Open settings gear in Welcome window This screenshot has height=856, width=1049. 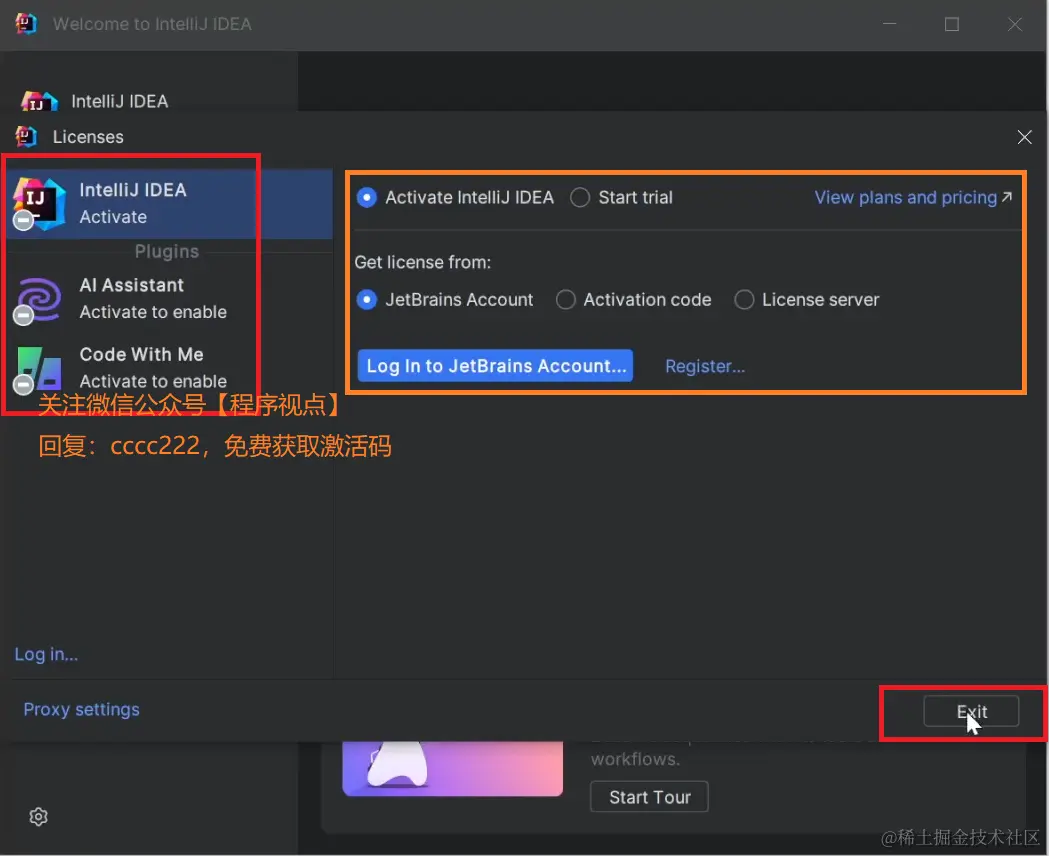click(39, 817)
